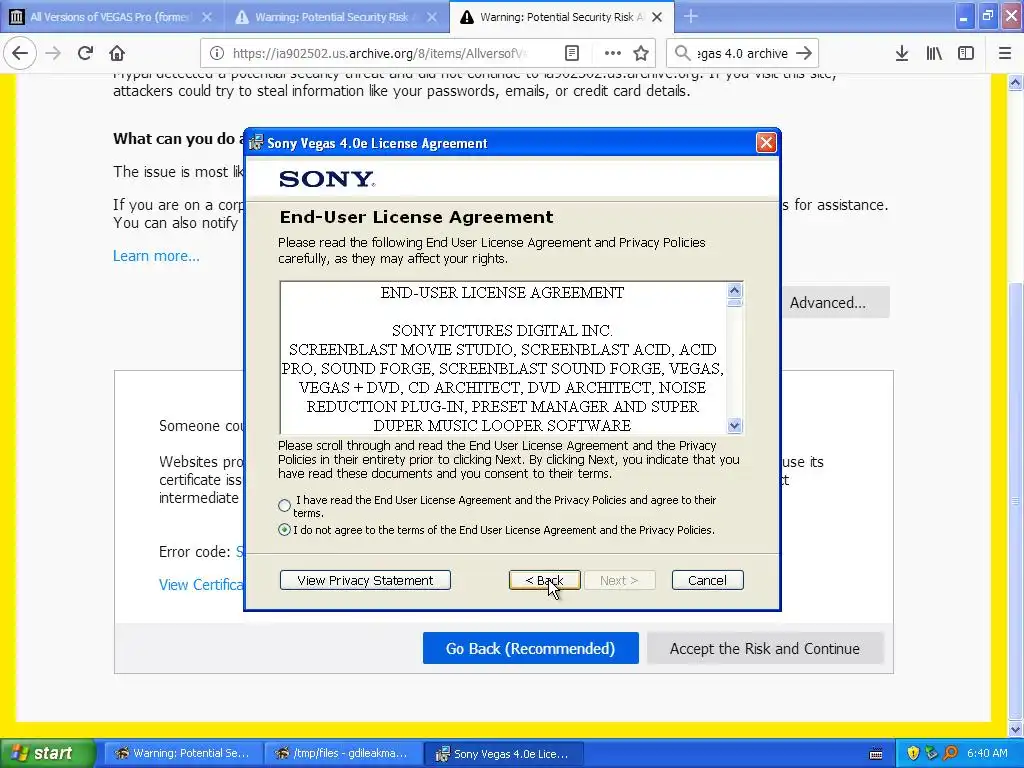
Task: Close the All Versions of VEGAS Pro tab
Action: pos(206,17)
